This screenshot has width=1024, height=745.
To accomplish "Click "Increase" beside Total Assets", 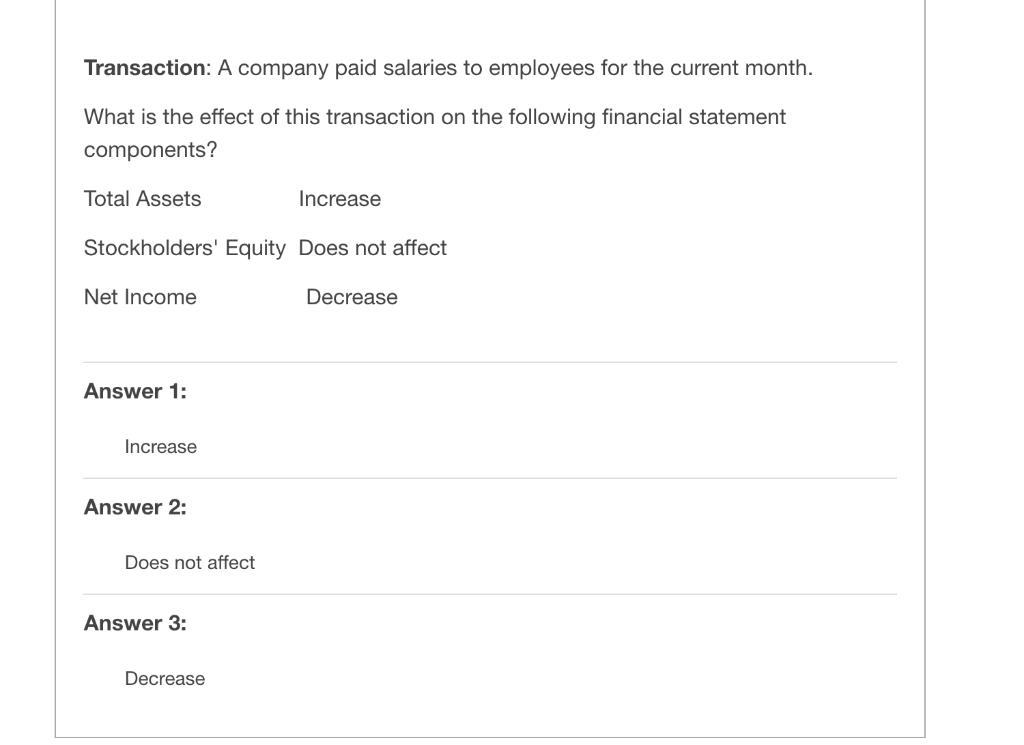I will [x=339, y=199].
